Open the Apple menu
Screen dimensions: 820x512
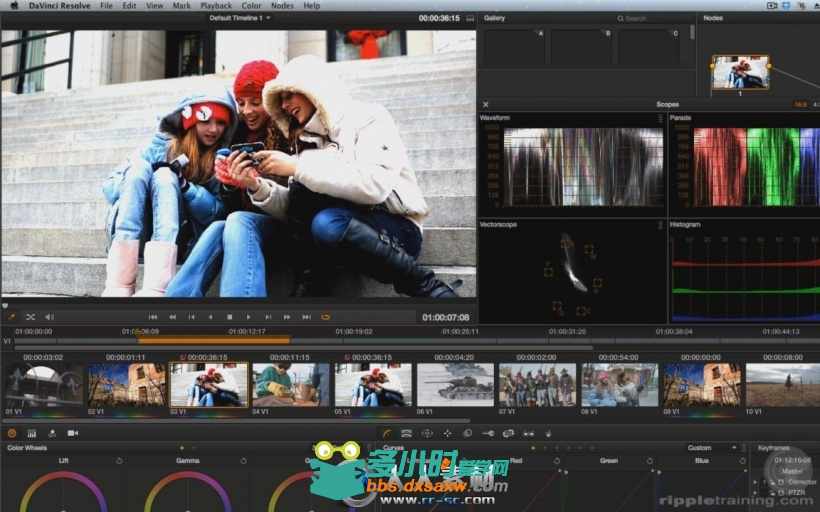[14, 6]
